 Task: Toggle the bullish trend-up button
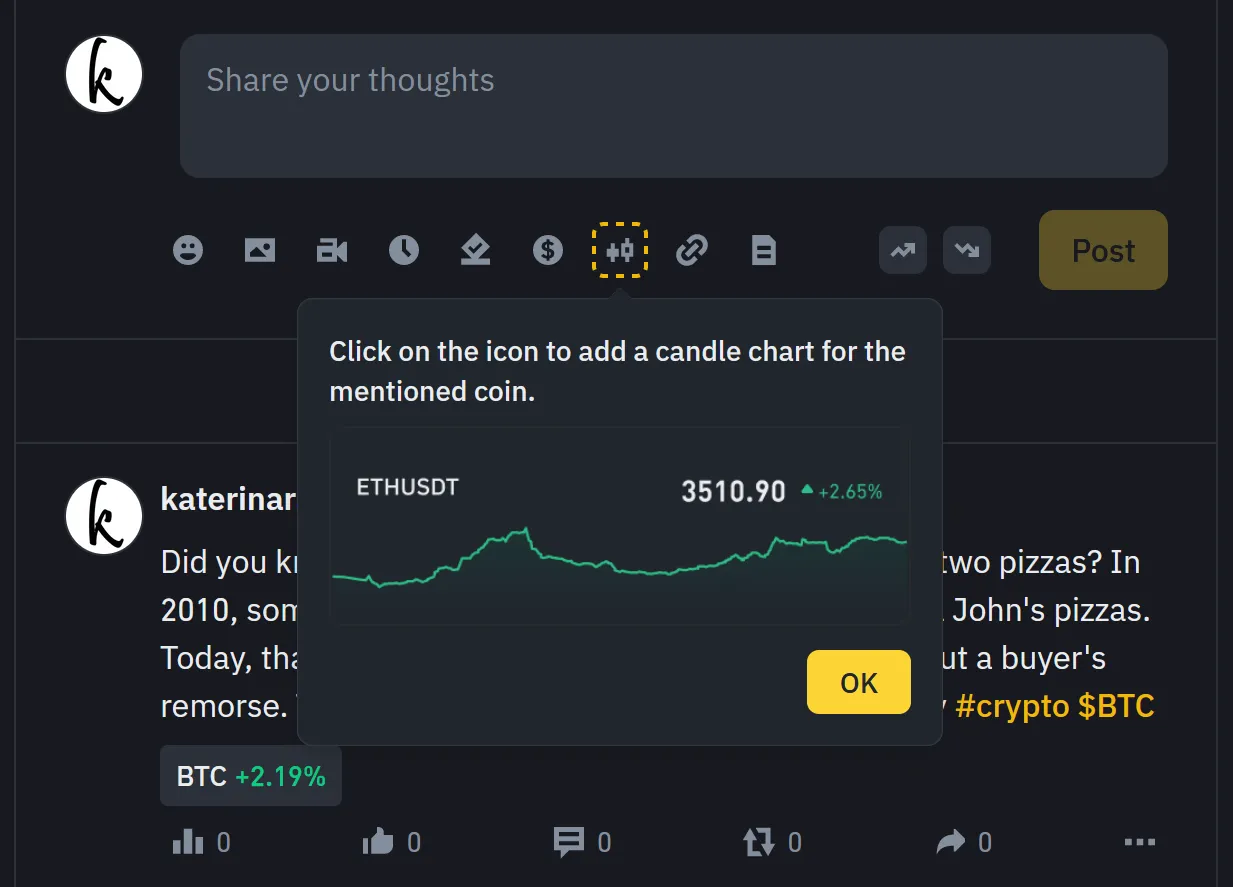click(x=903, y=250)
